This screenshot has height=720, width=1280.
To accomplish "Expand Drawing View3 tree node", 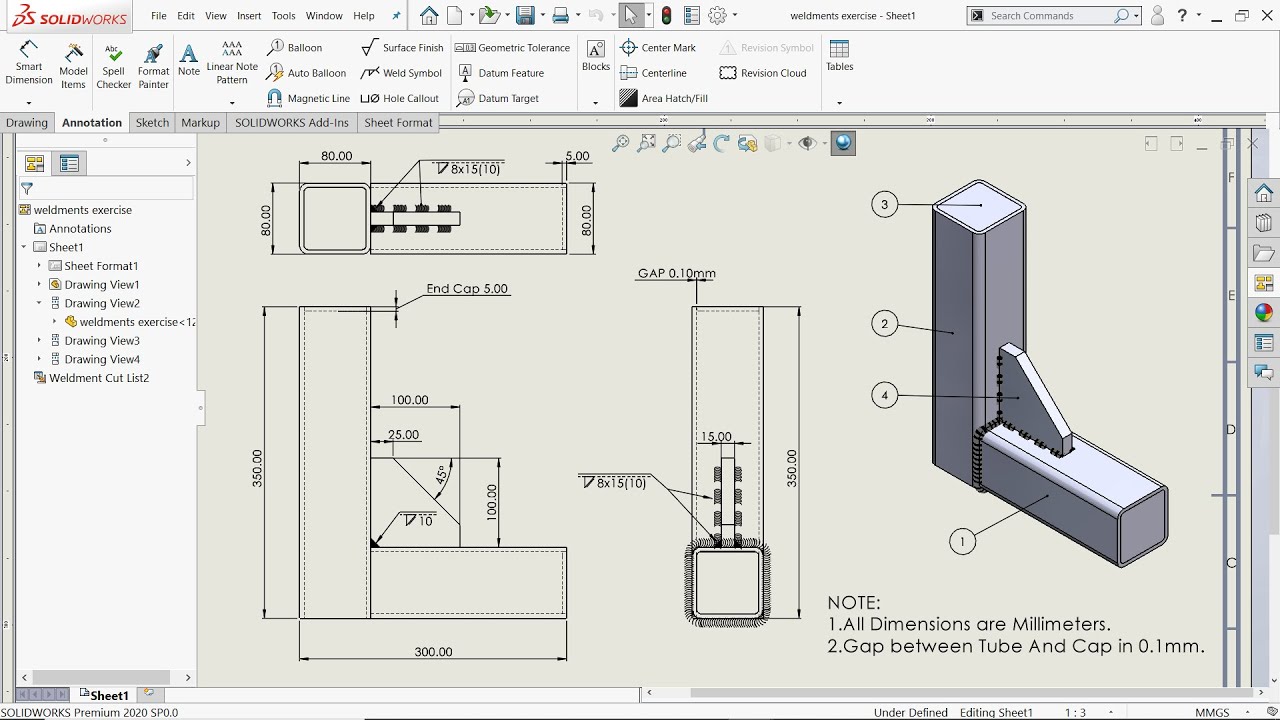I will pyautogui.click(x=40, y=341).
